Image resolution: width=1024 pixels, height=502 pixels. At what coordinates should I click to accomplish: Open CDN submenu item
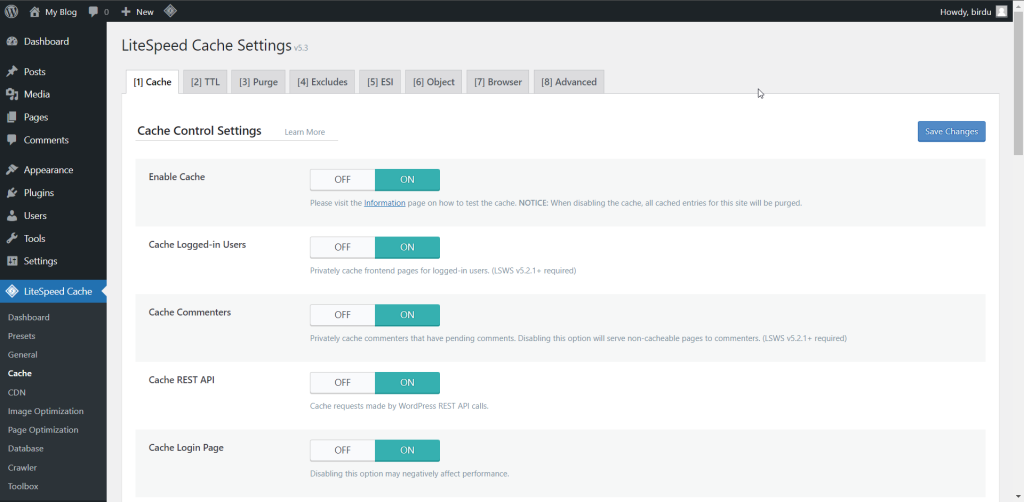point(17,393)
